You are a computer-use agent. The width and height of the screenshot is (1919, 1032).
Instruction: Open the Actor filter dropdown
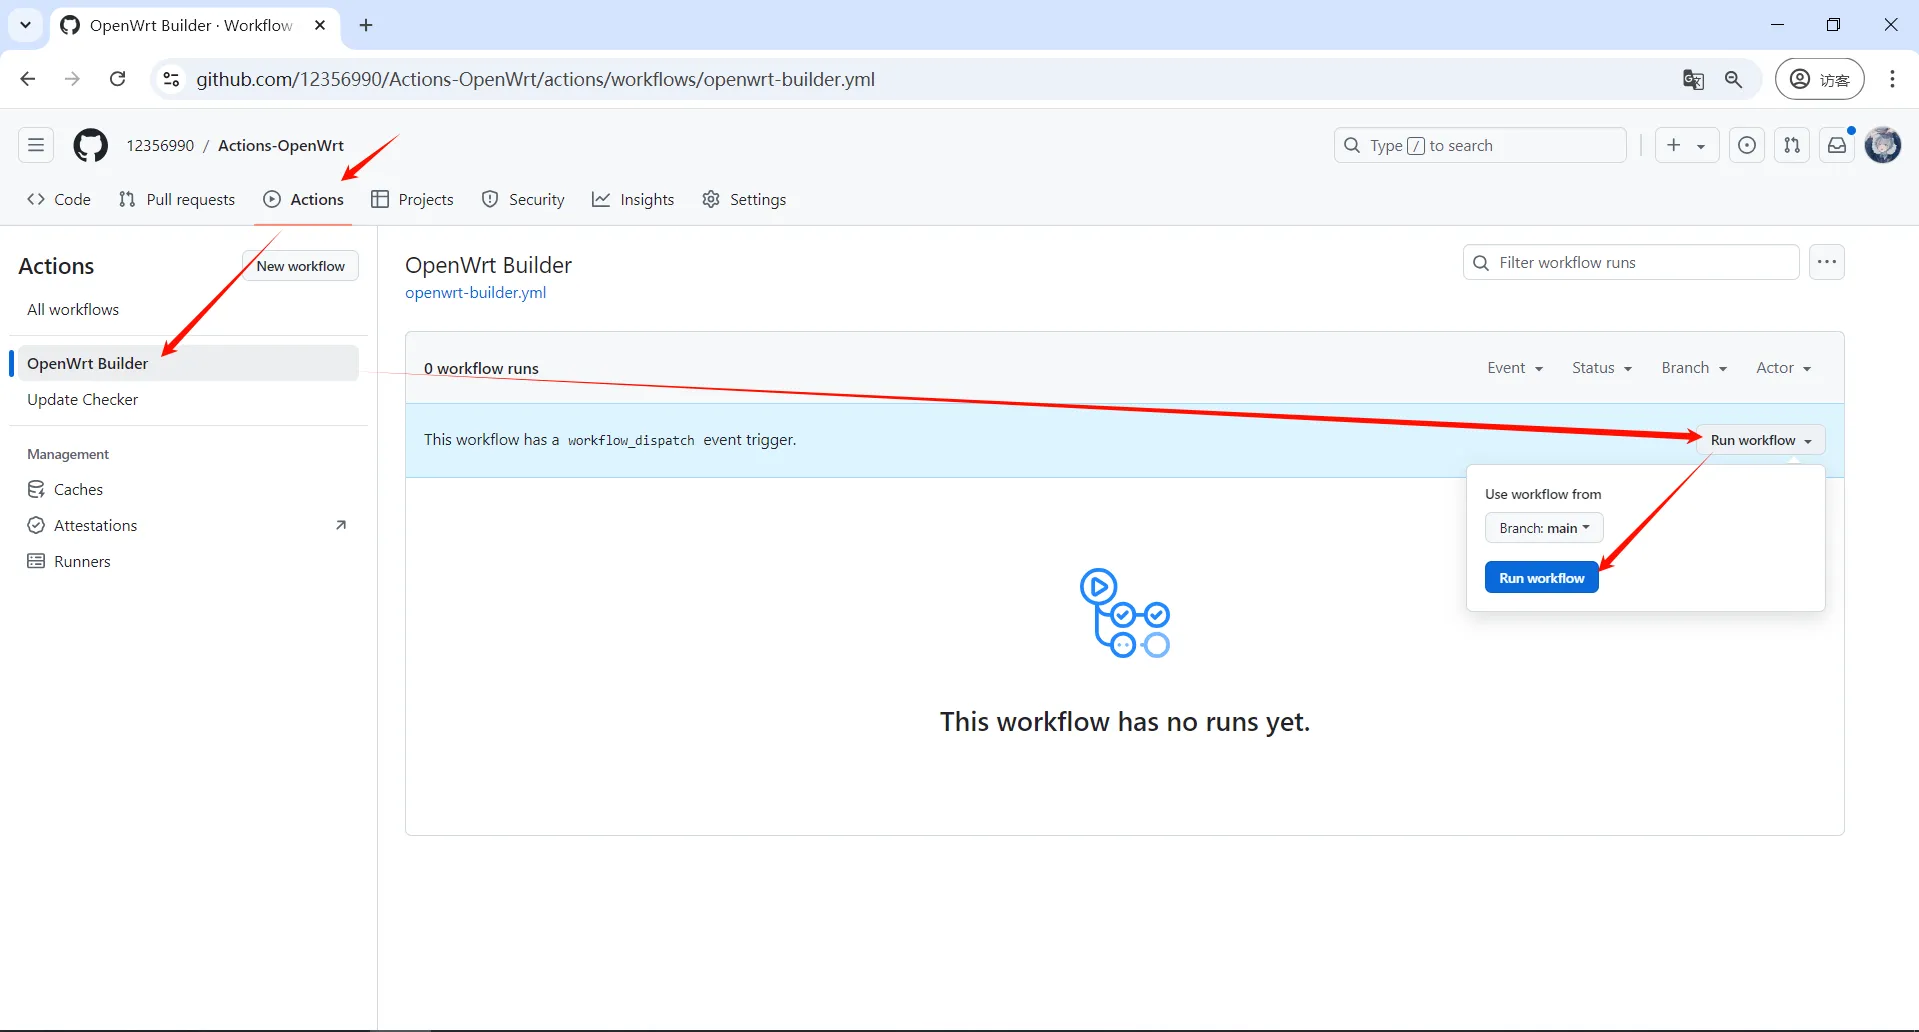tap(1783, 367)
